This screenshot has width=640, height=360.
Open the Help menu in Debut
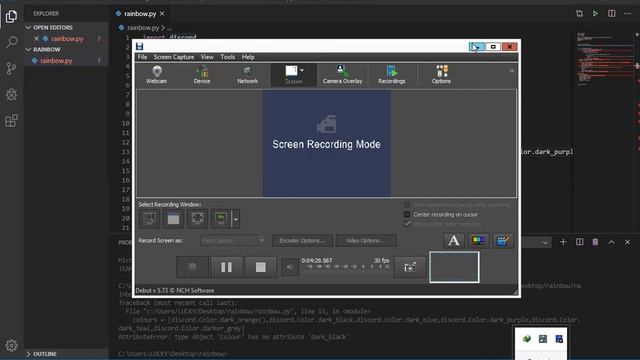point(248,57)
